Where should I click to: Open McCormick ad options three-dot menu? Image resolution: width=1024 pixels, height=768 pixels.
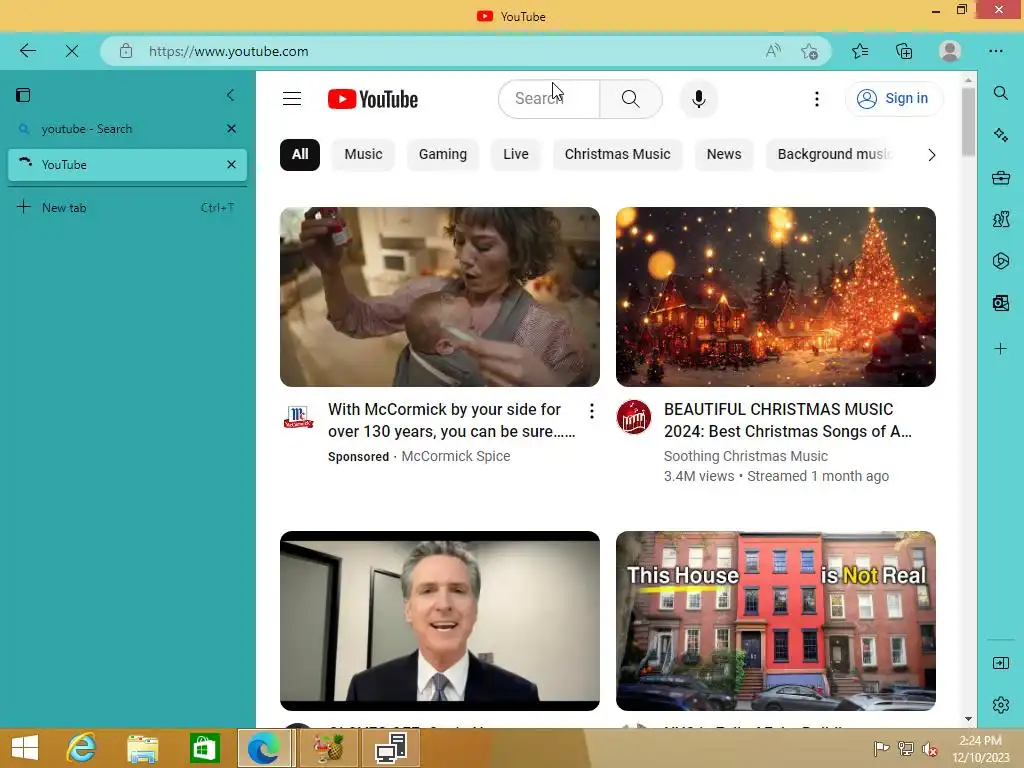tap(592, 411)
